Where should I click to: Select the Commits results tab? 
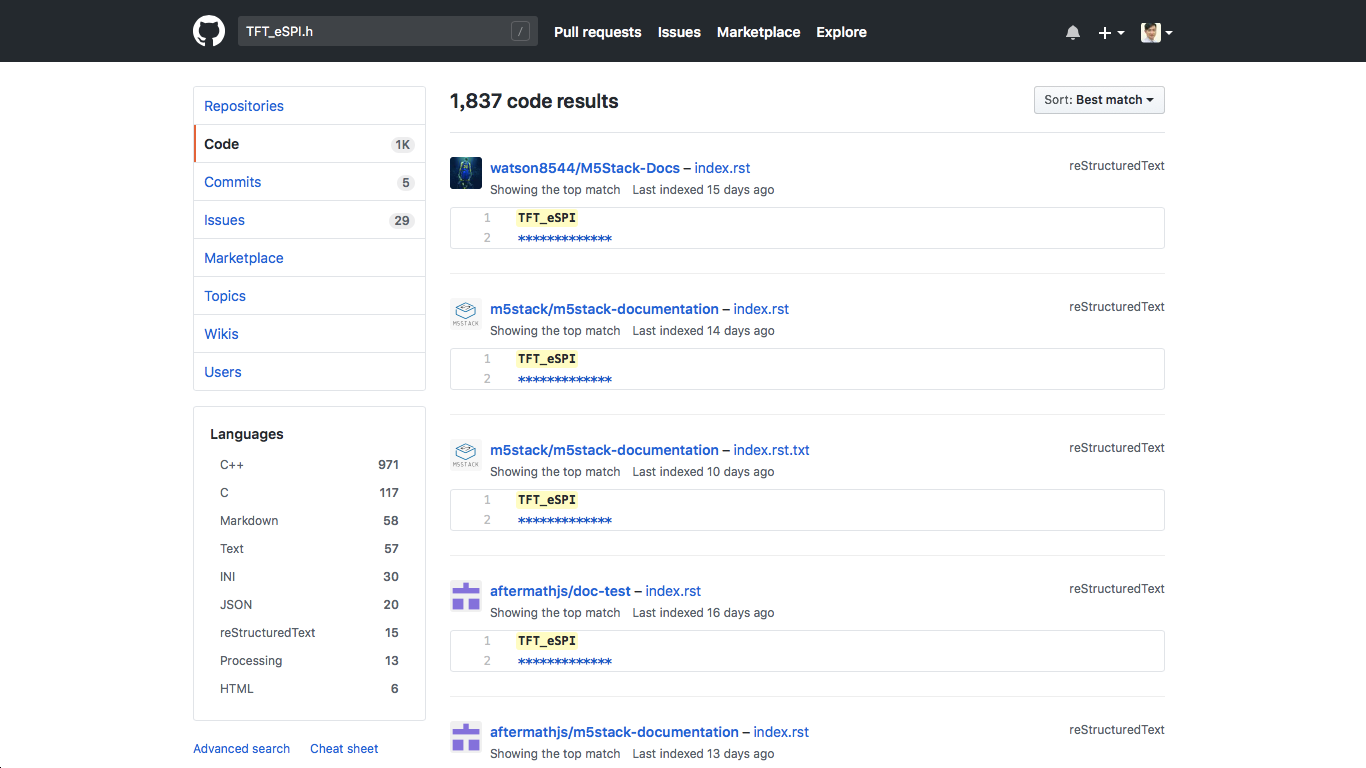233,182
